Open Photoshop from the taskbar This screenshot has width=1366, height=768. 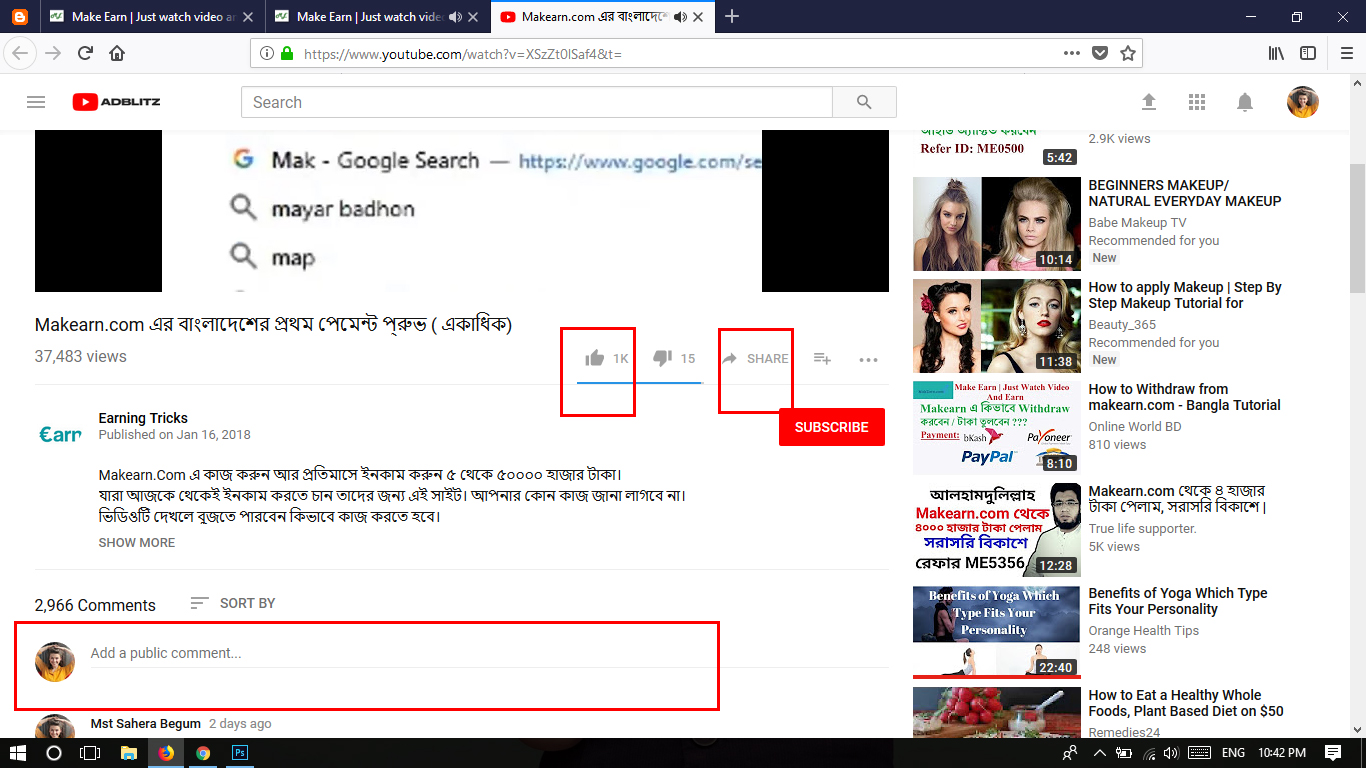240,752
